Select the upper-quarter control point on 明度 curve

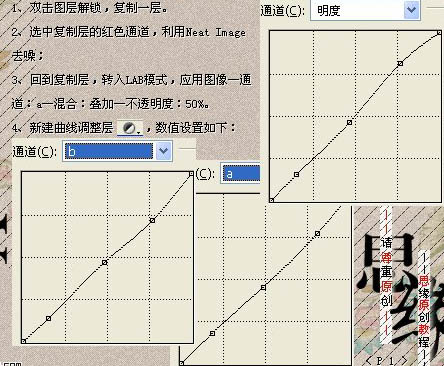(x=400, y=63)
